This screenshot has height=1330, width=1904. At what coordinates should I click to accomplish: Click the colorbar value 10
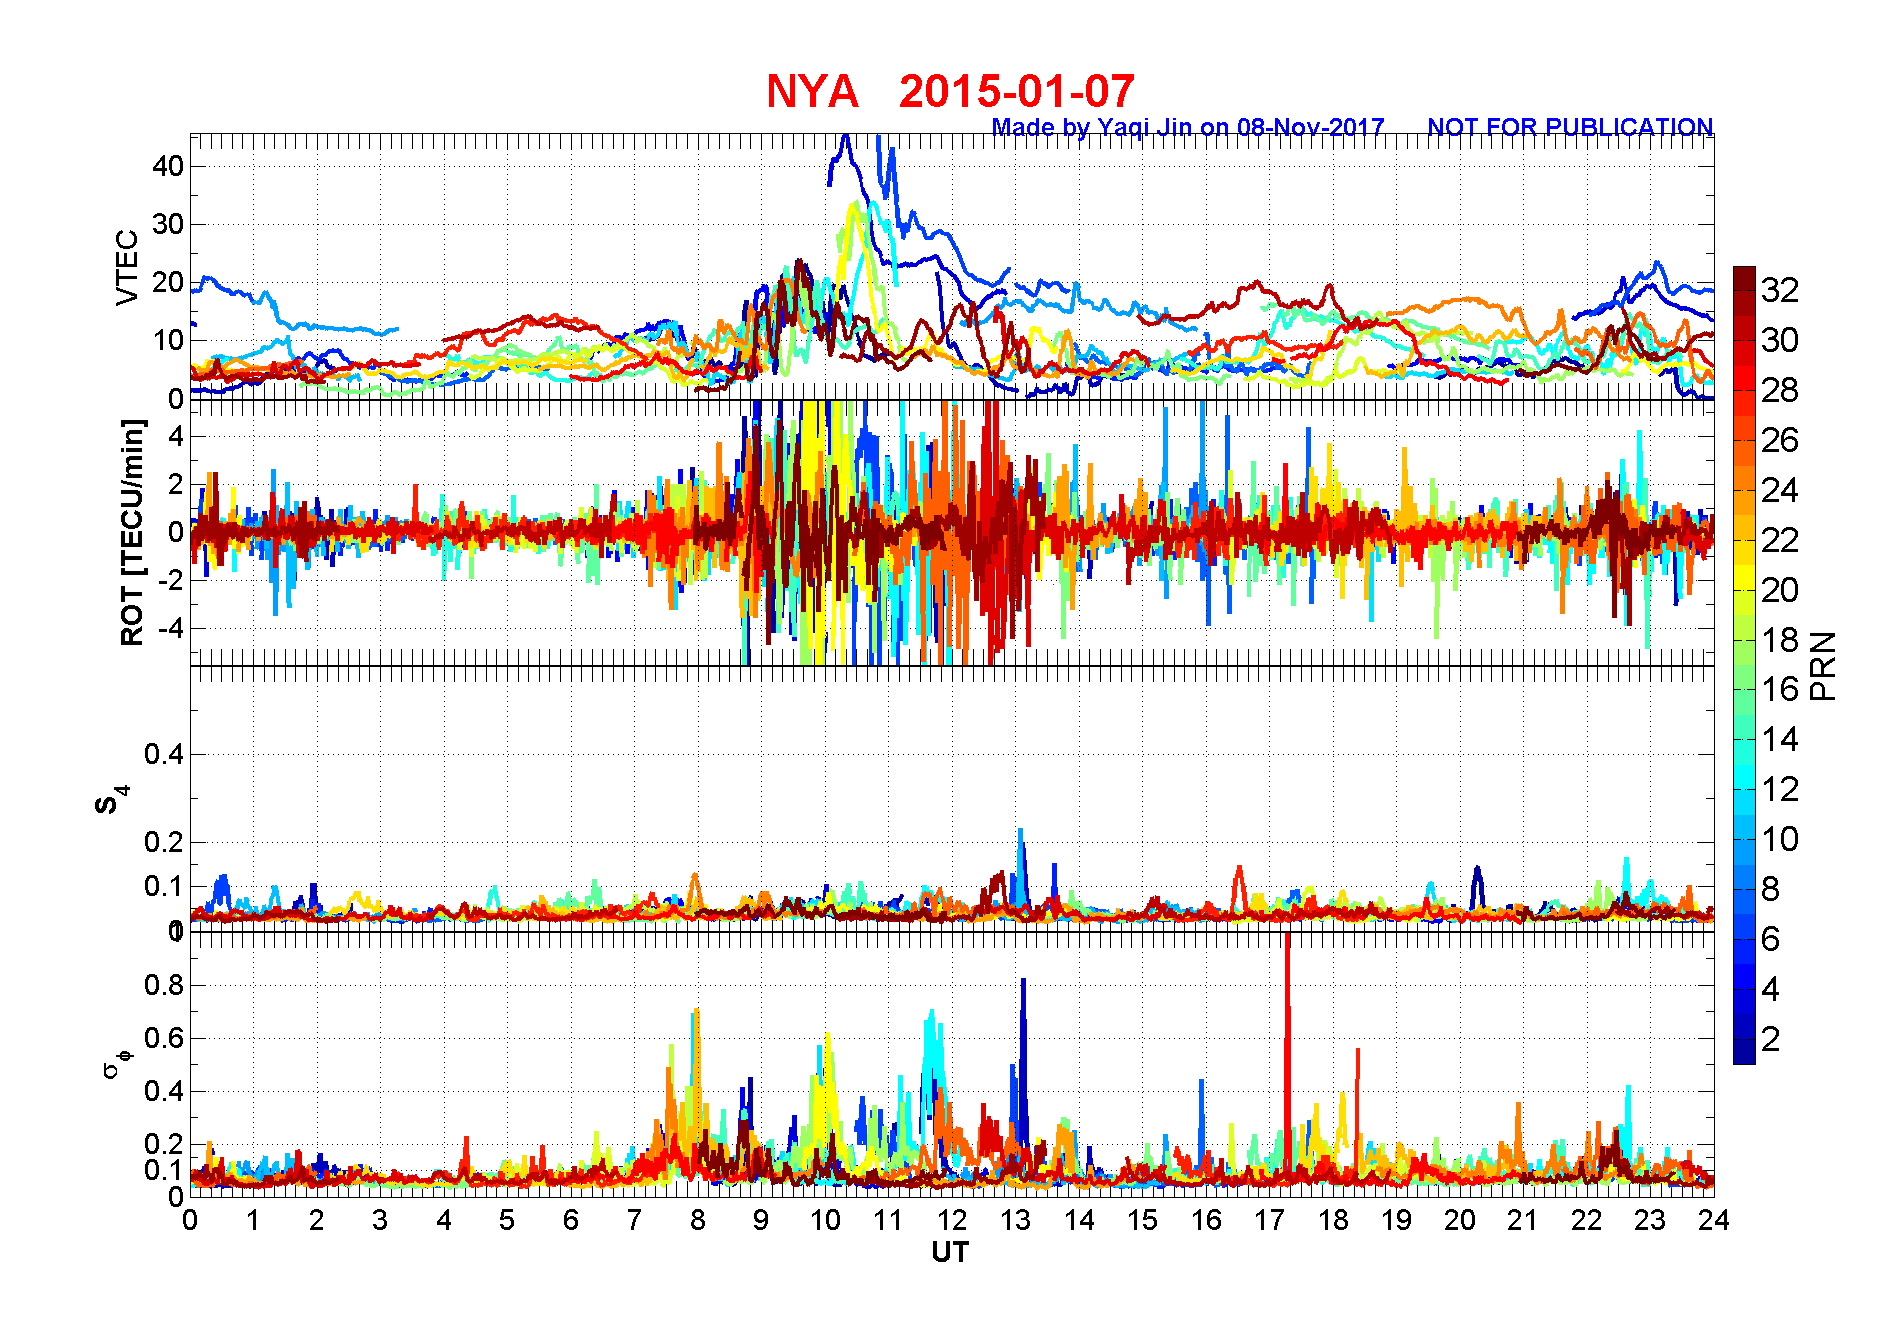1780,839
